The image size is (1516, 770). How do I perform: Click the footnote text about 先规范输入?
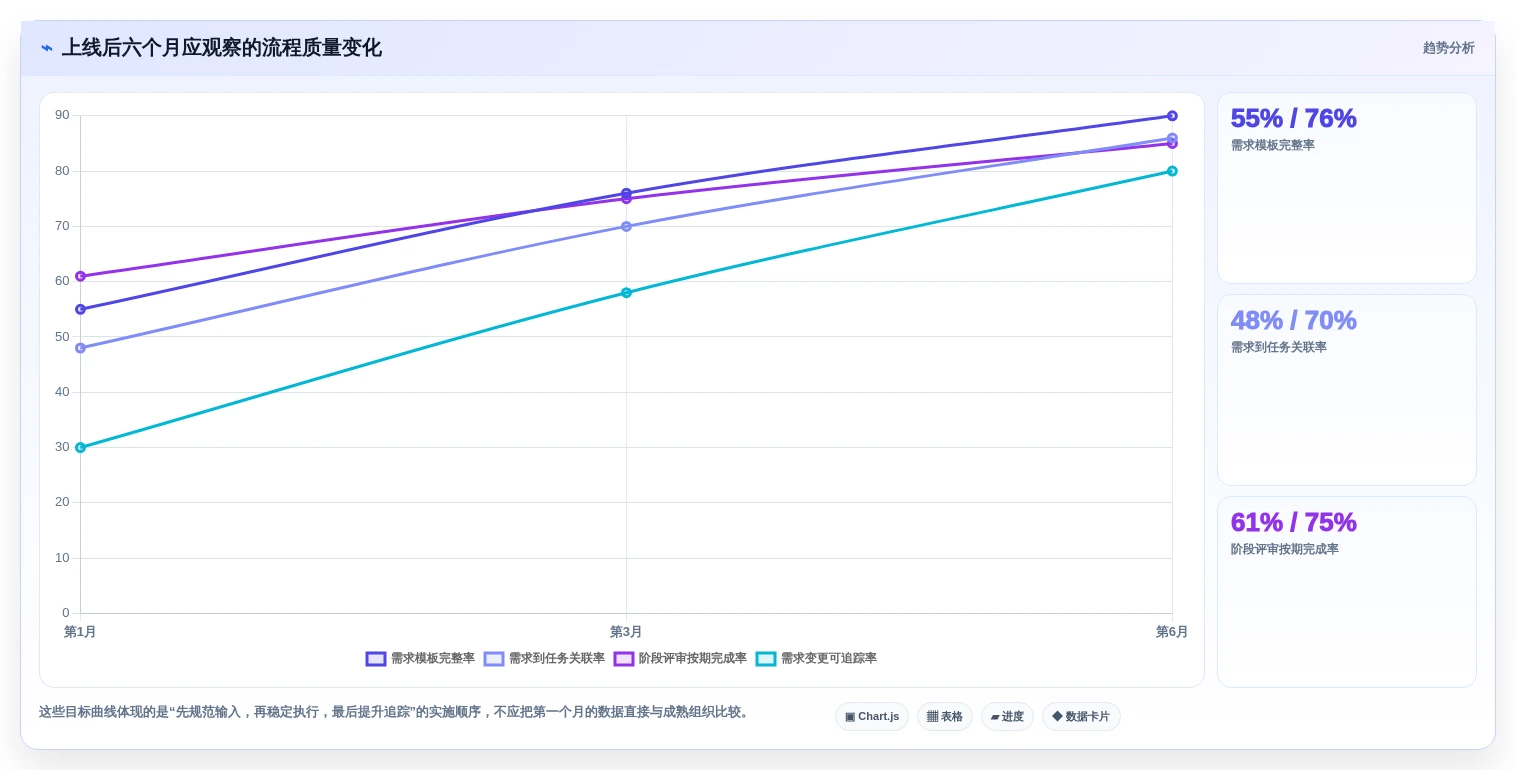(396, 712)
